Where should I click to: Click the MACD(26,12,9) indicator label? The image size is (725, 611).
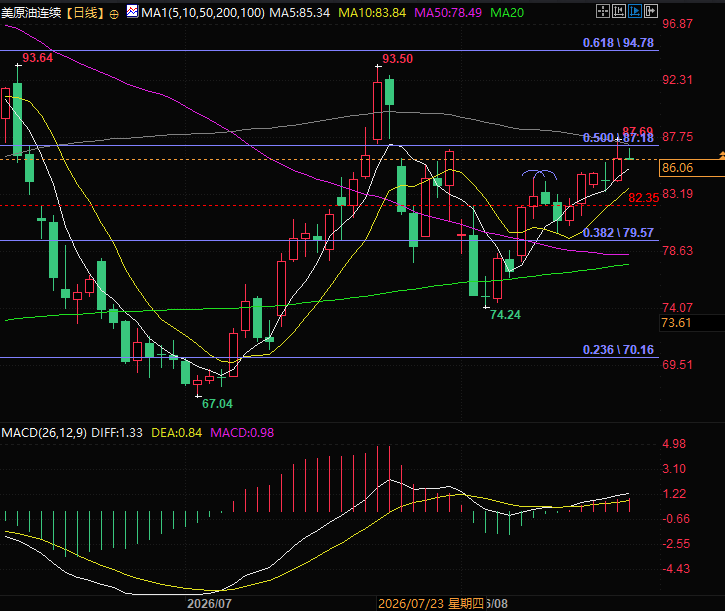pyautogui.click(x=44, y=432)
